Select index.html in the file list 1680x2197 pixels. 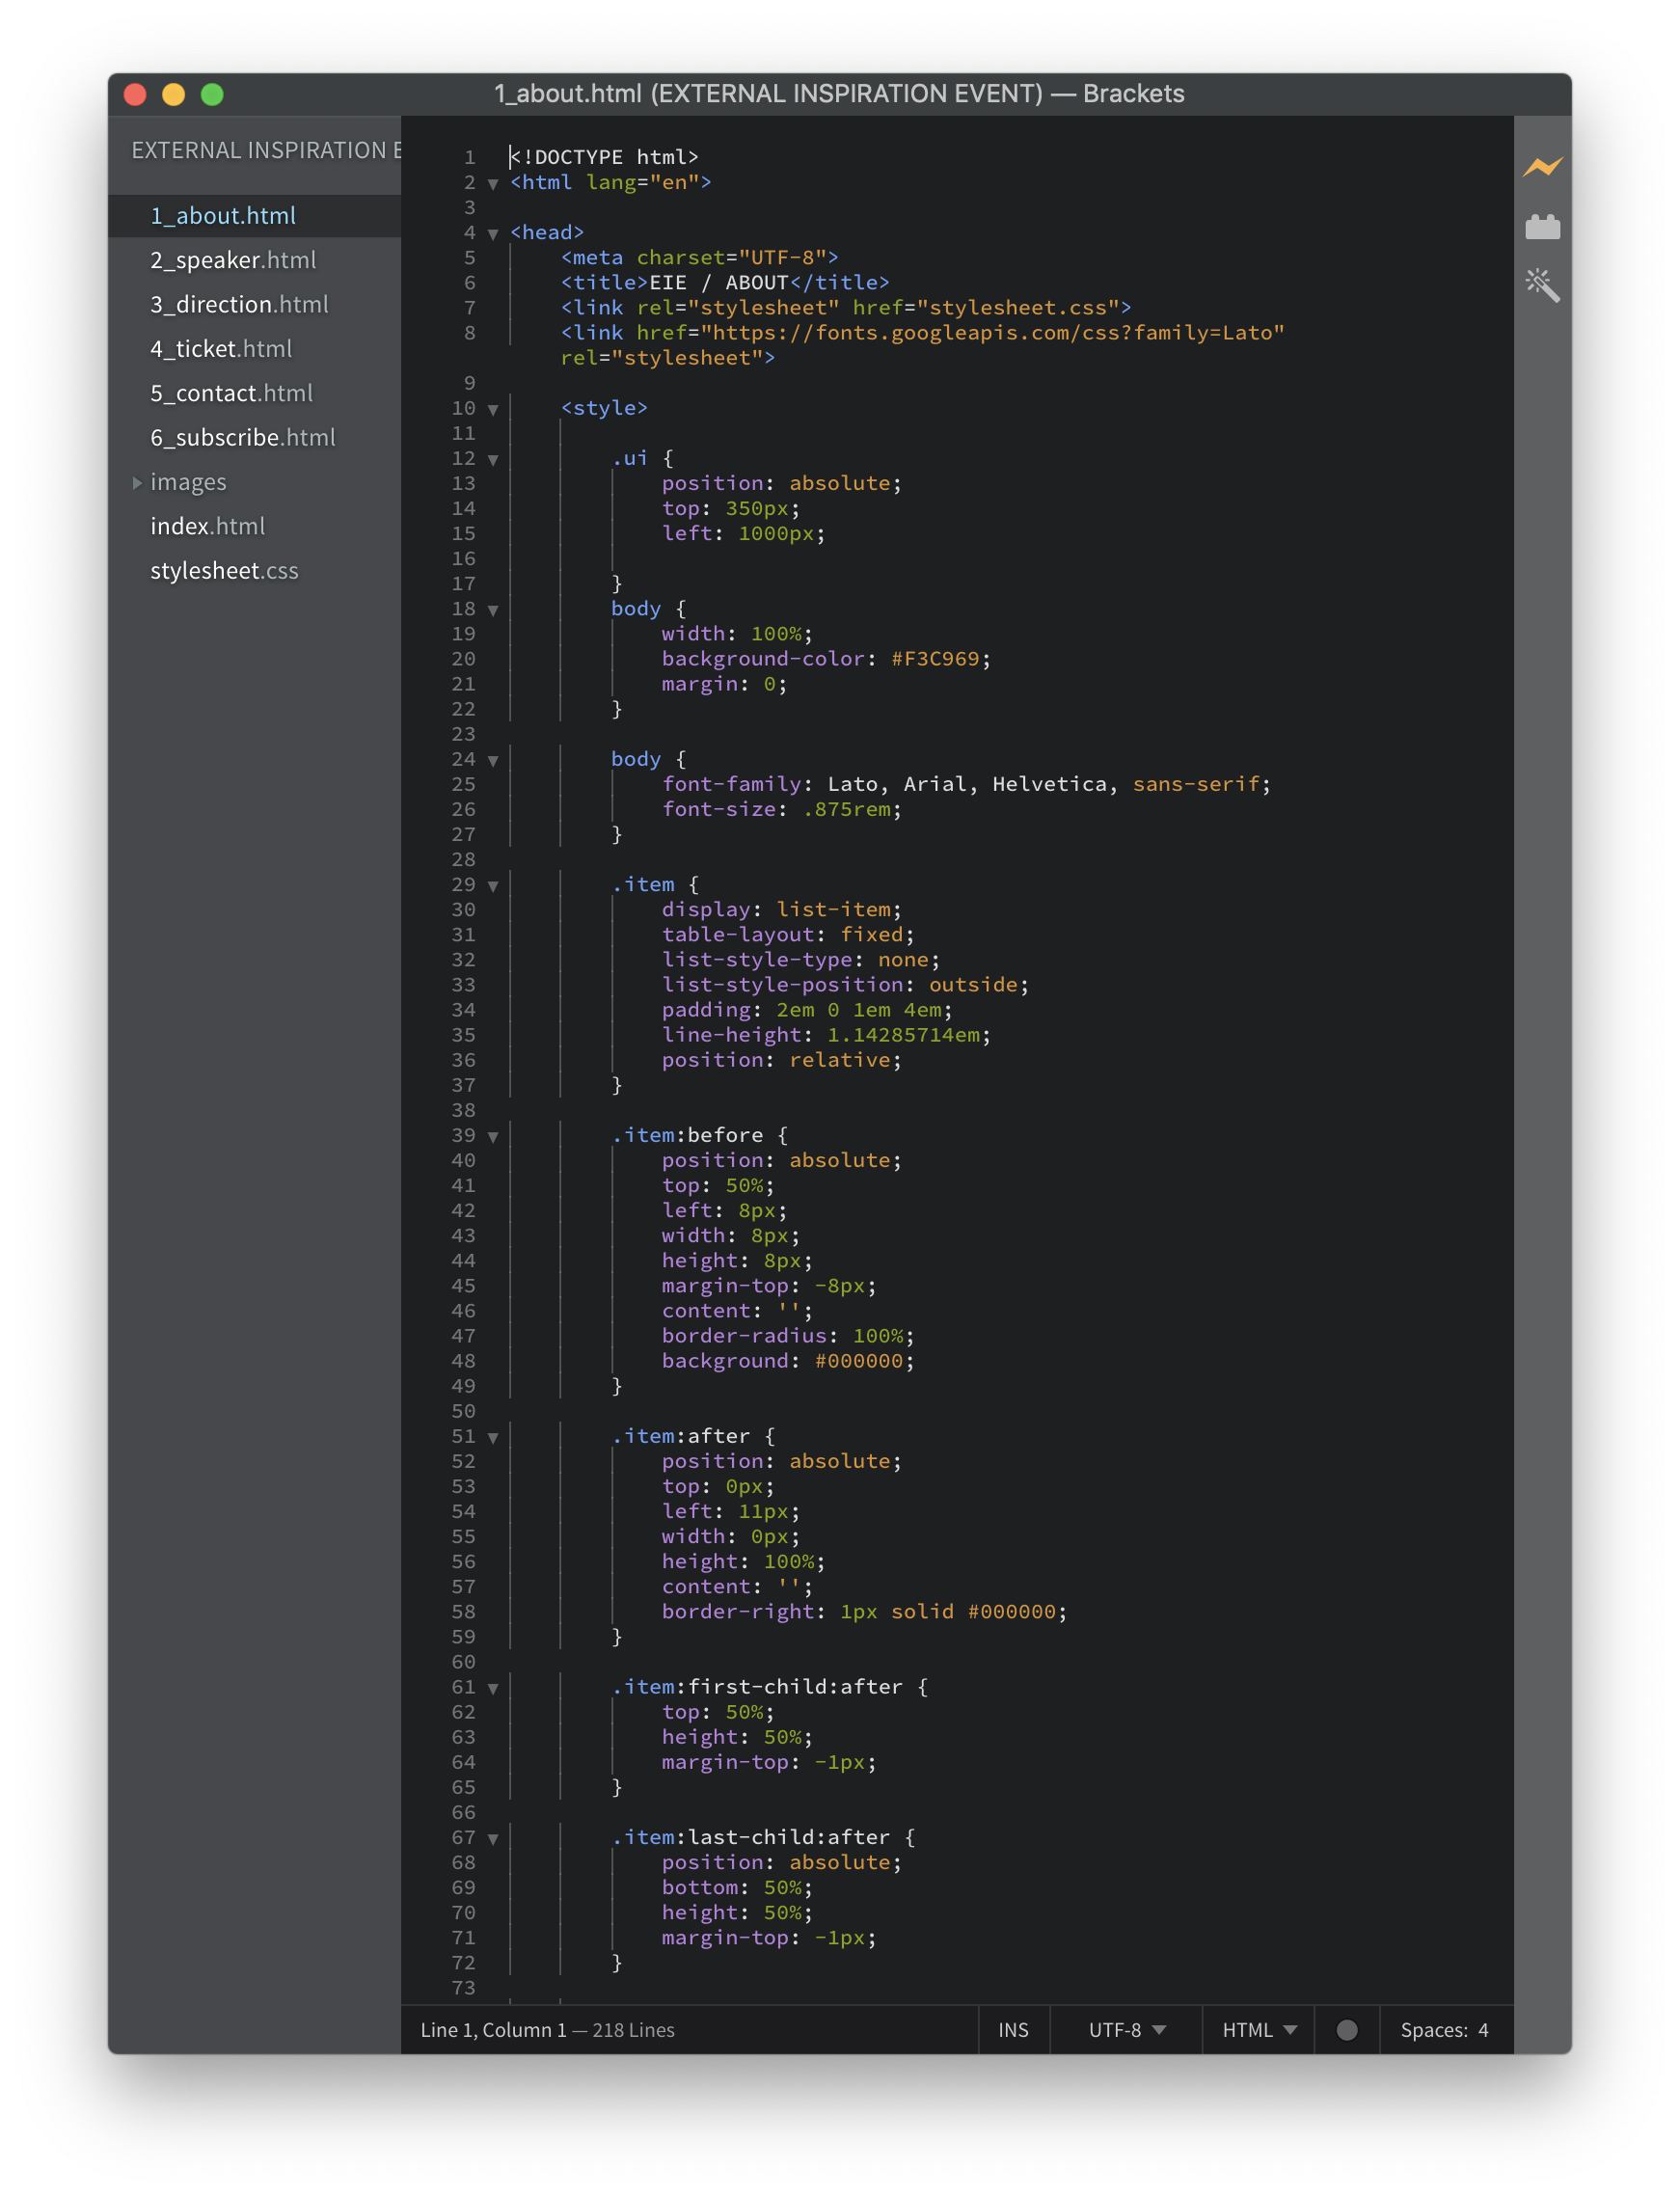click(x=207, y=526)
